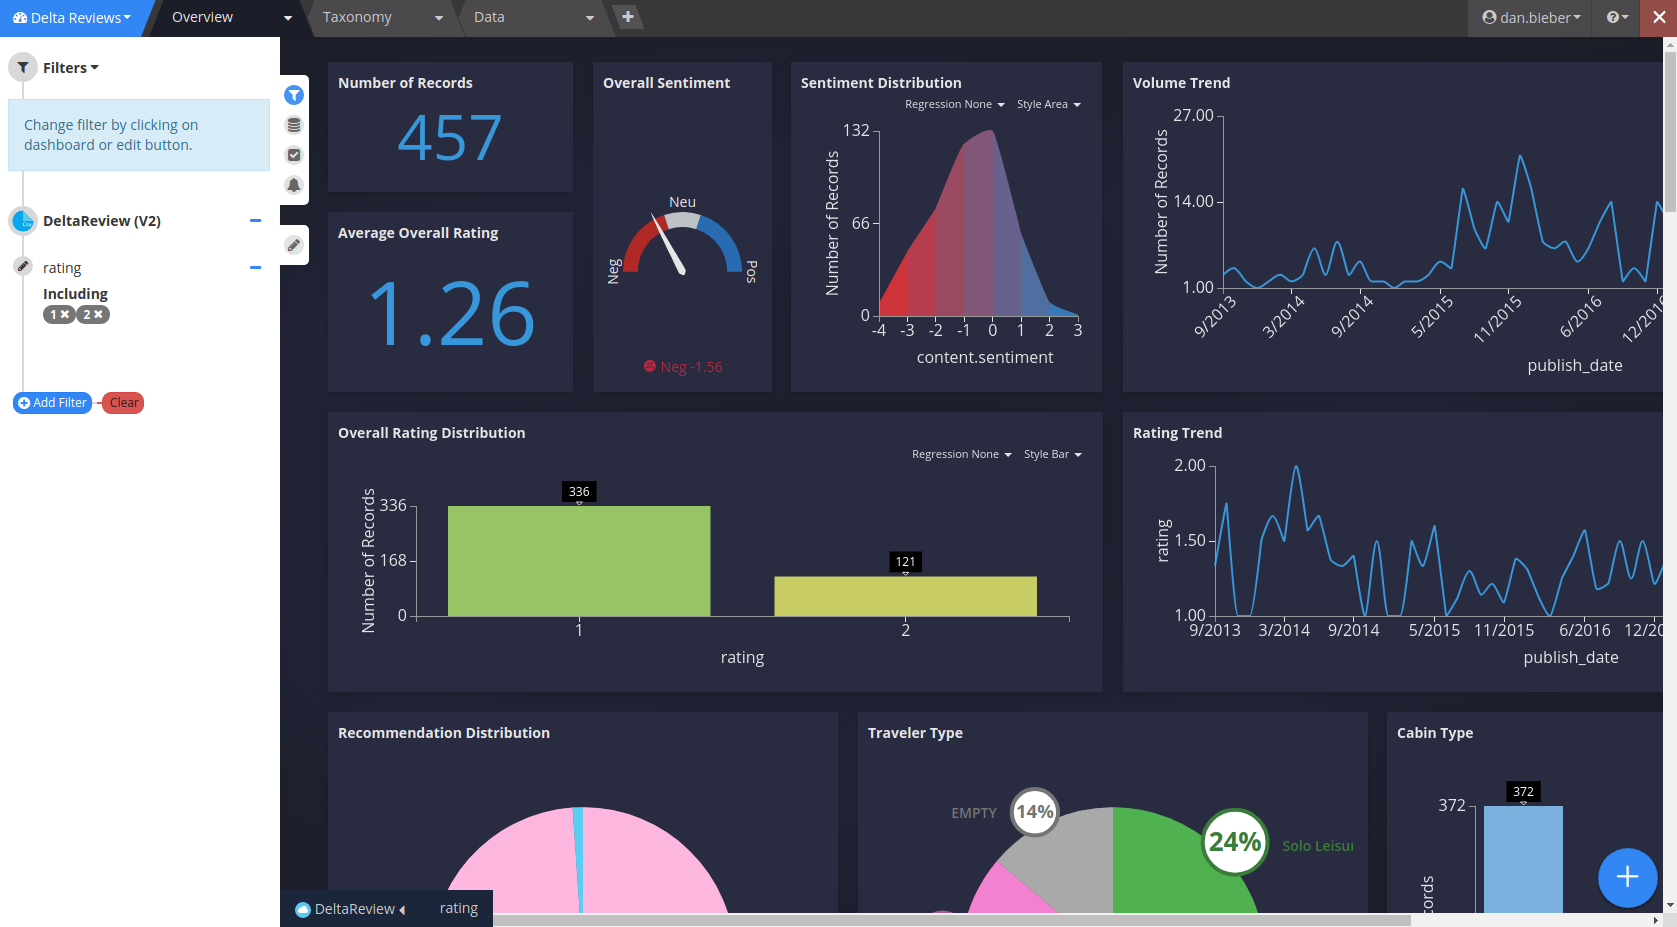
Task: Remove rating value 2 from filter
Action: [x=98, y=314]
